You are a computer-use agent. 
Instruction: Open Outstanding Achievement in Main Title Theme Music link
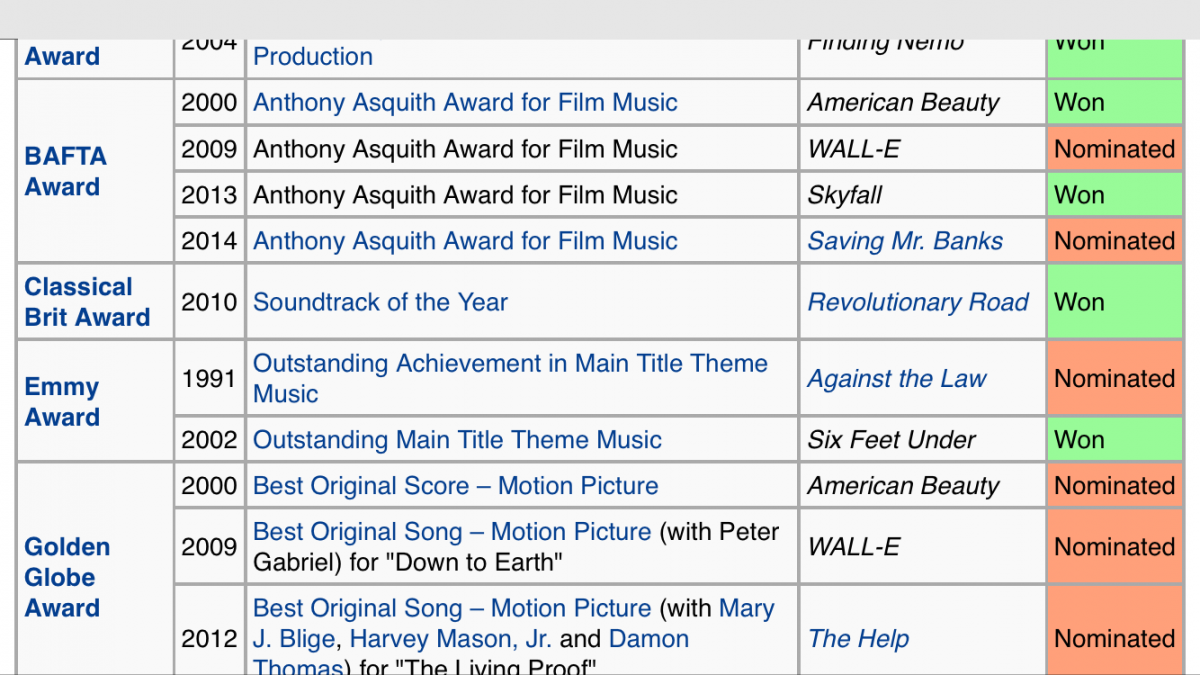510,378
